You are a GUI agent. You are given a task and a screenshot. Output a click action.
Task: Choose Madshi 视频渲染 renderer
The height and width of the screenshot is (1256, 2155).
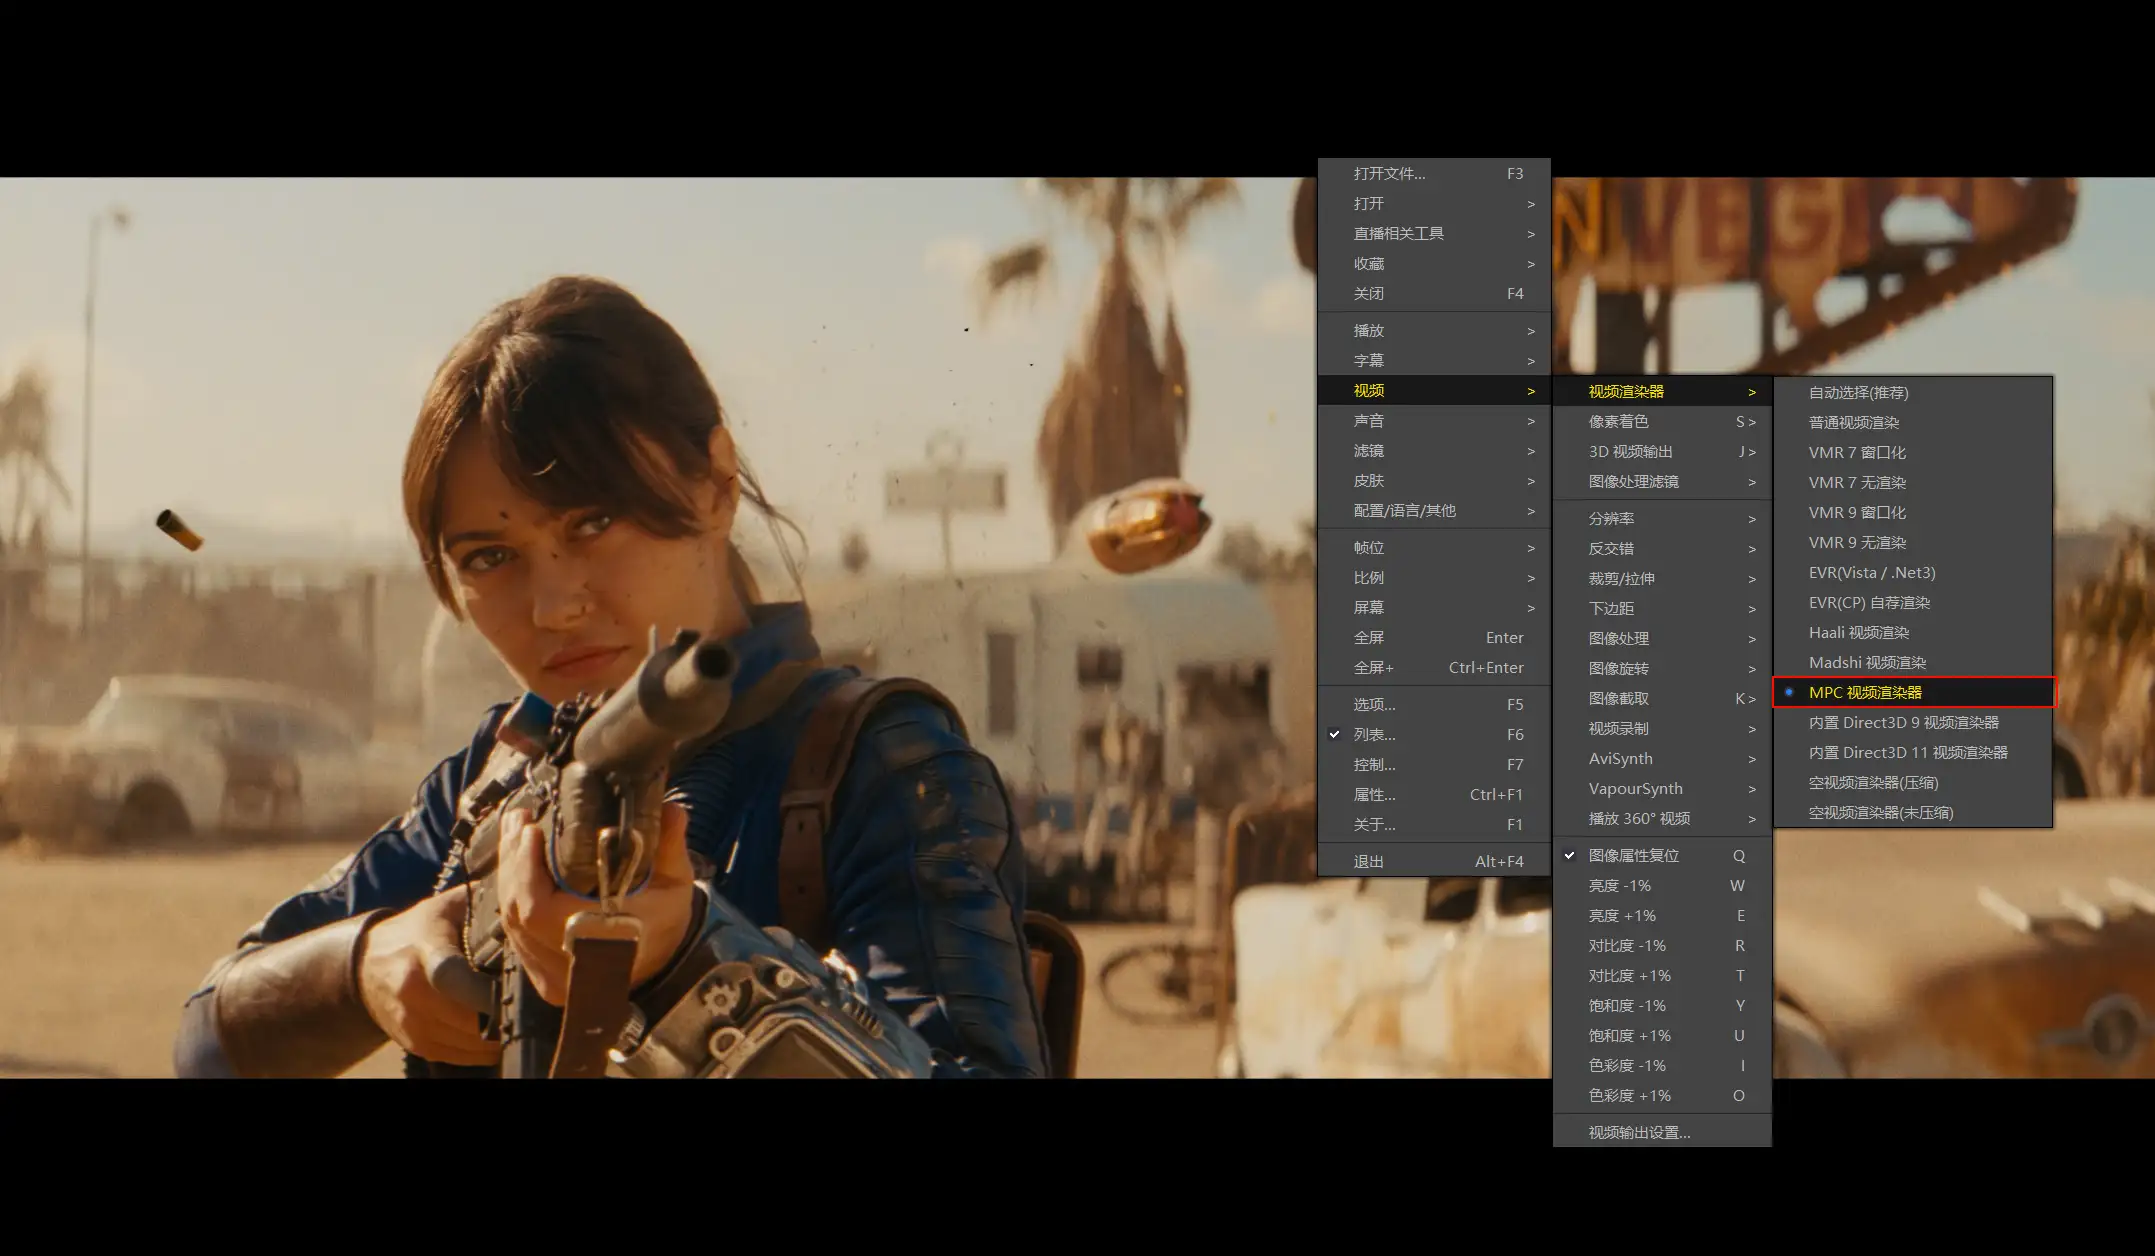1866,662
